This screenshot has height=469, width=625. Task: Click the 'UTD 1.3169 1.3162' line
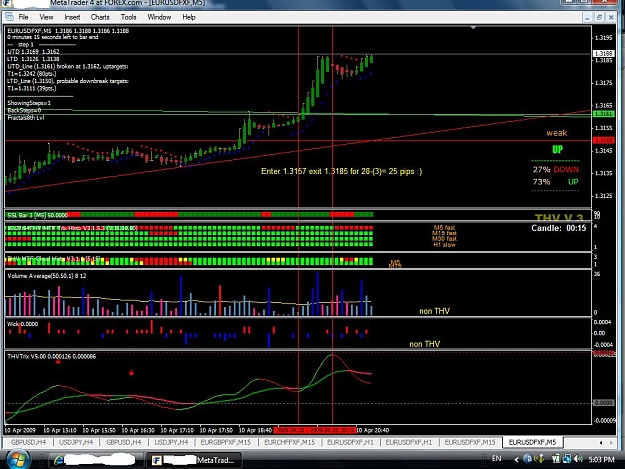click(33, 52)
